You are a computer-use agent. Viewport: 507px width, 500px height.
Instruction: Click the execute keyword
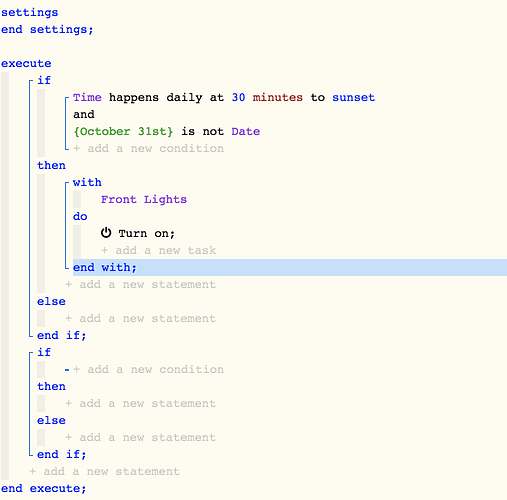pyautogui.click(x=26, y=63)
